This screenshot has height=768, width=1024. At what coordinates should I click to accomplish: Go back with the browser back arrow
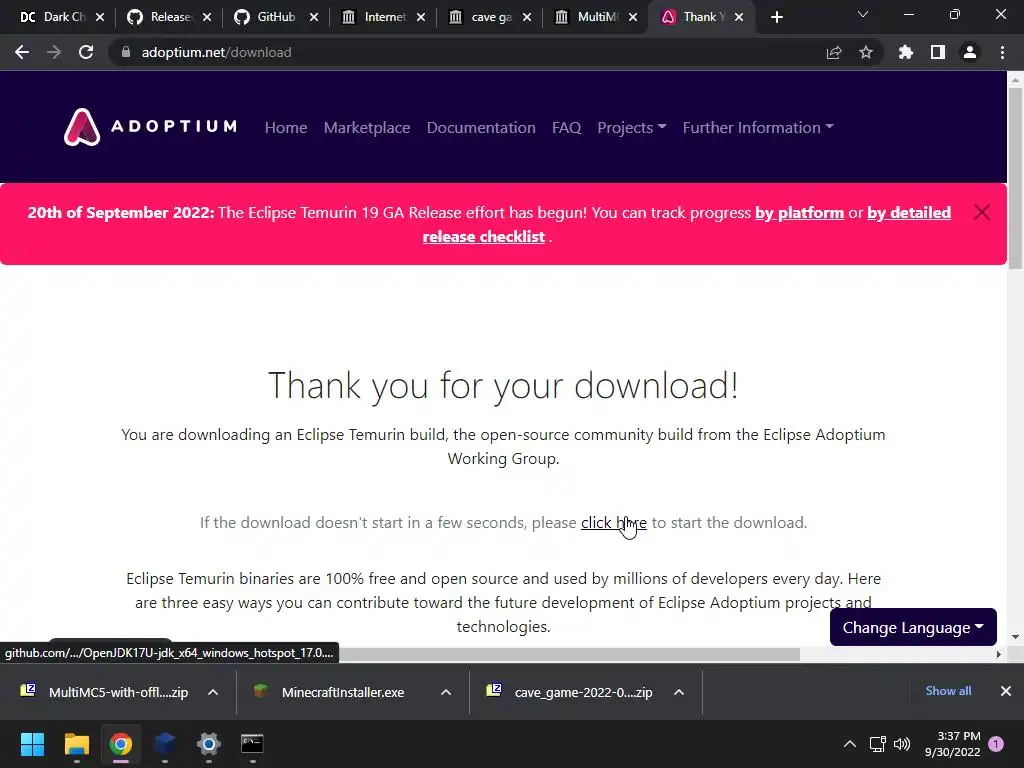[x=22, y=52]
